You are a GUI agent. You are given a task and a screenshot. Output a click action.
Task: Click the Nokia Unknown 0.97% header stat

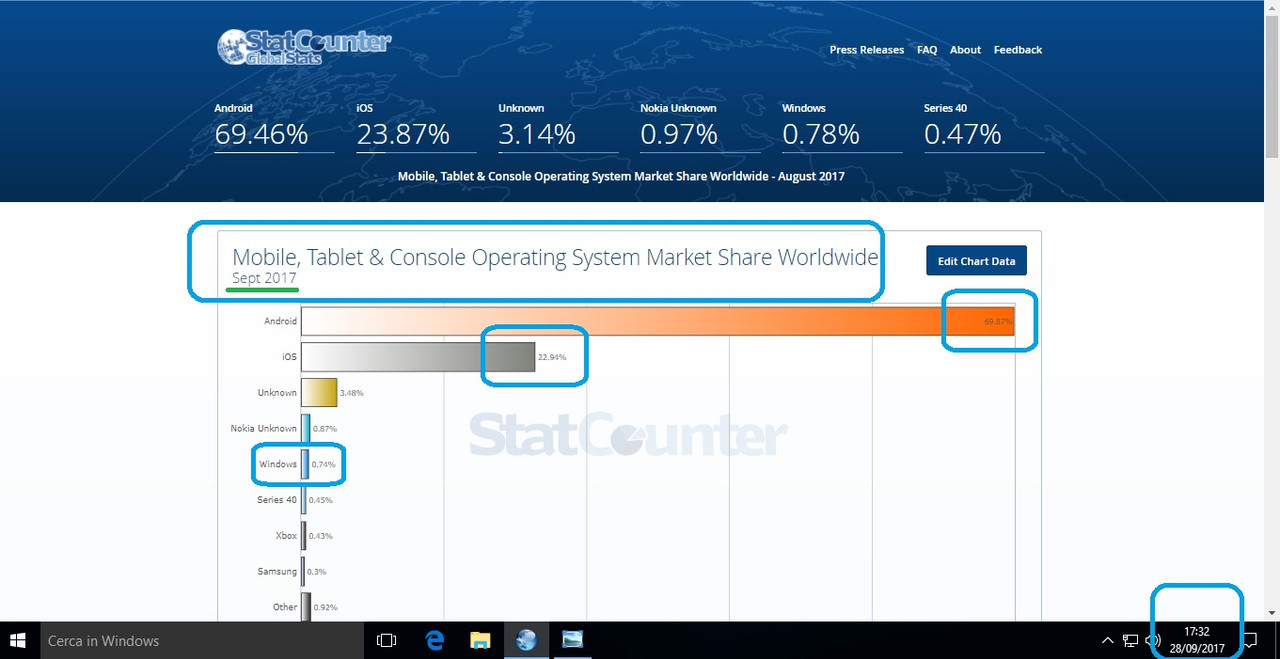700,127
